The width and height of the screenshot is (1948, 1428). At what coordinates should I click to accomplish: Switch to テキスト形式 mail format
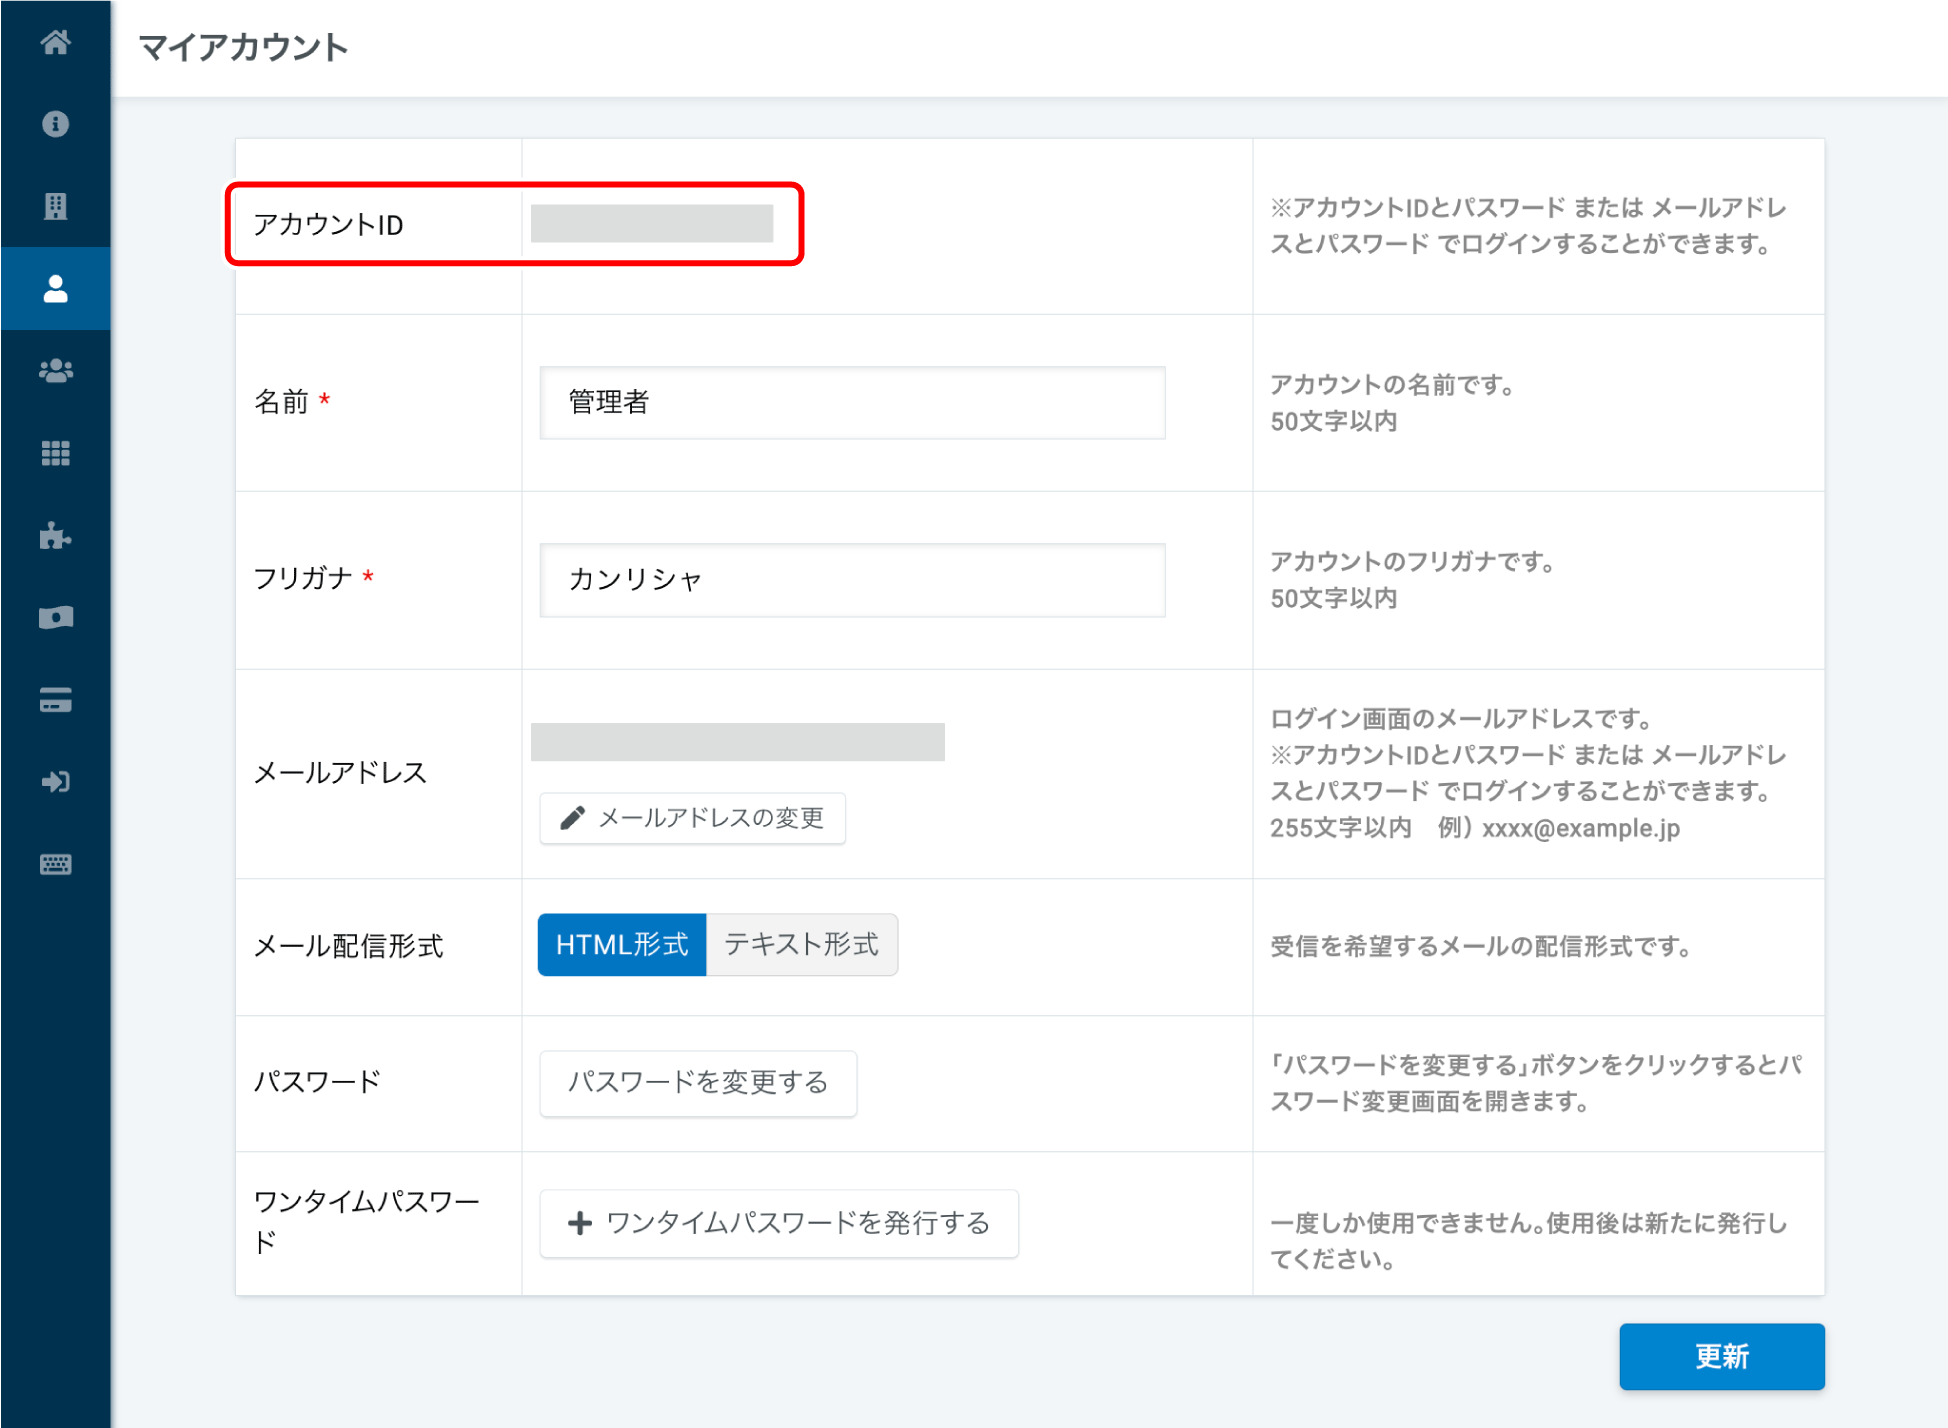coord(801,944)
